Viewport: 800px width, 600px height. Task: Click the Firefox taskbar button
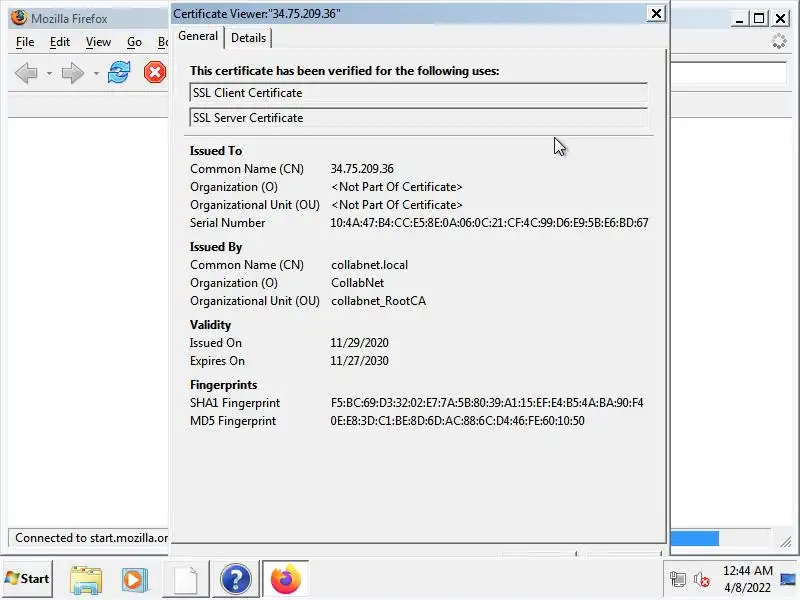click(x=286, y=580)
